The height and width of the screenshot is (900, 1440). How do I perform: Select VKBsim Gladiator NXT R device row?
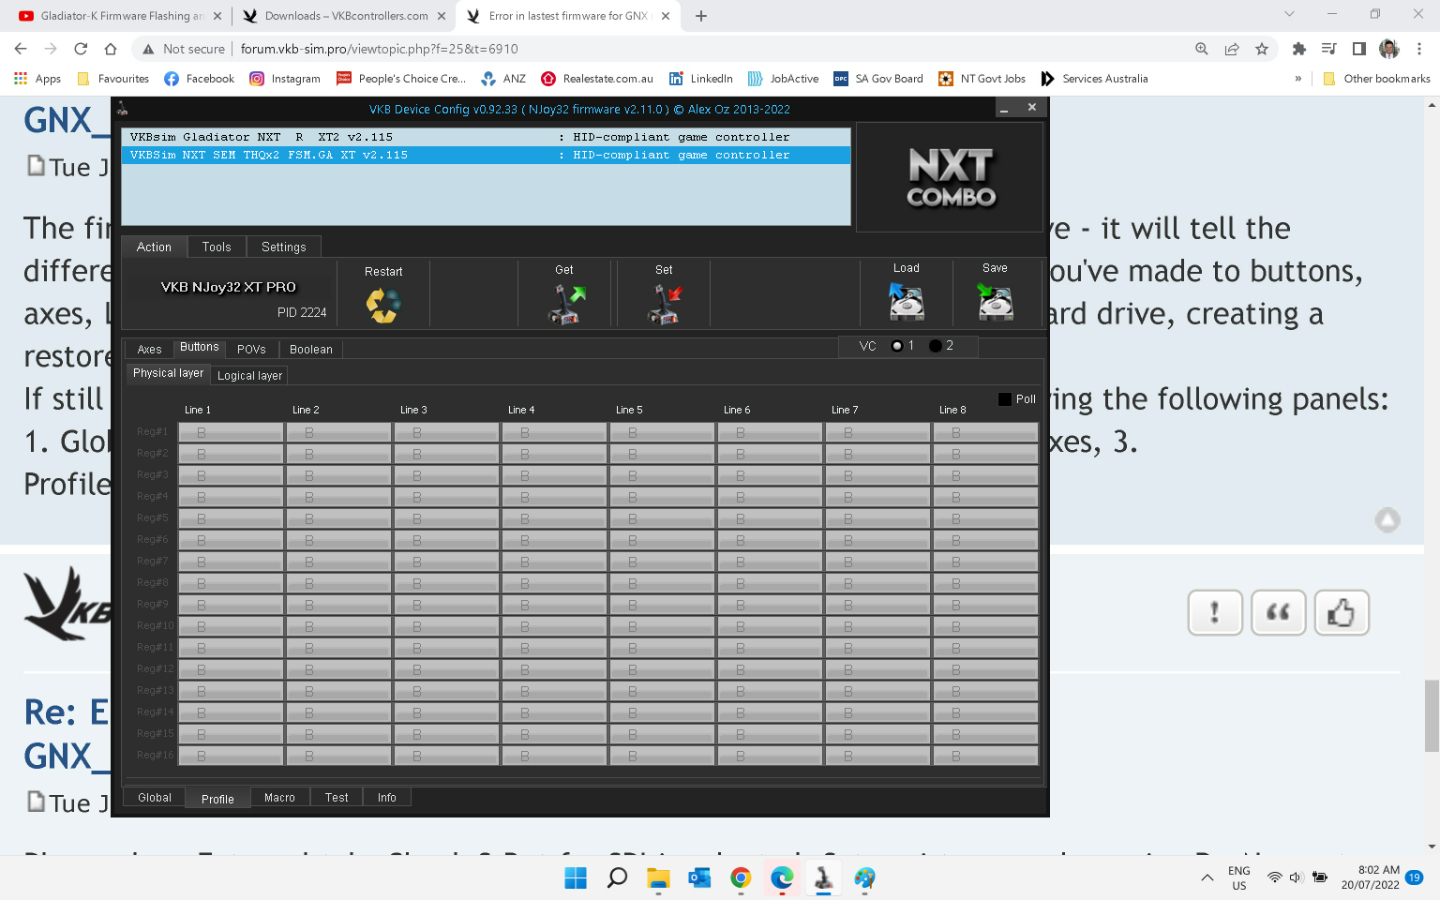[486, 137]
